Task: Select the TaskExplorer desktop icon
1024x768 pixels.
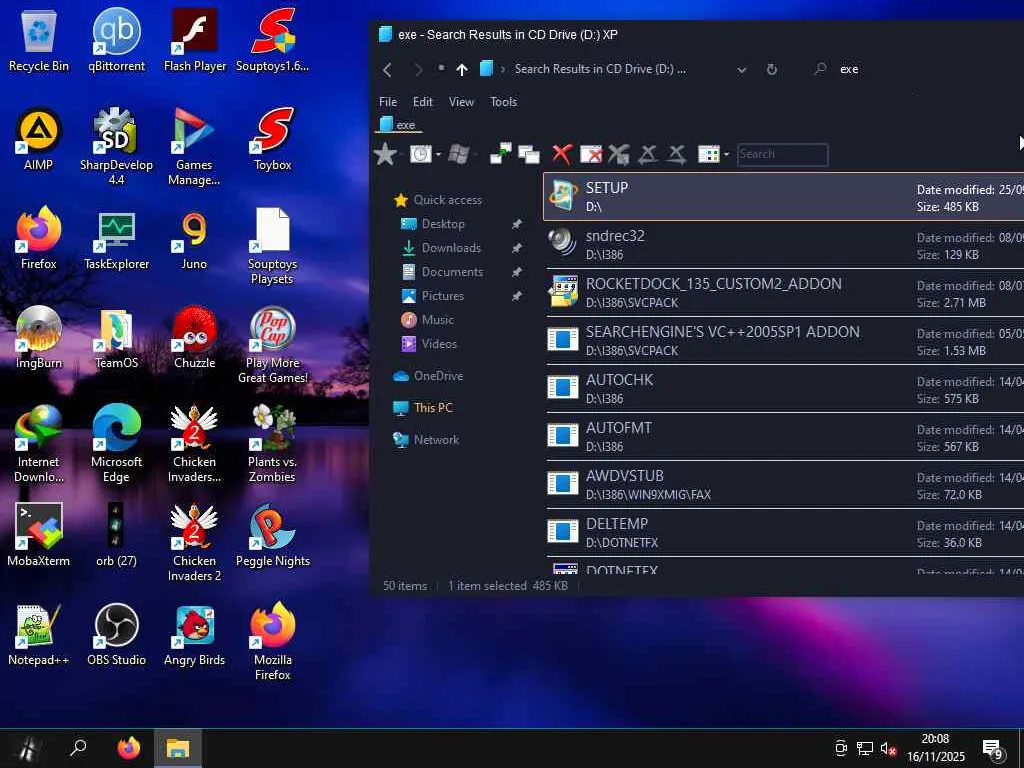Action: click(116, 239)
